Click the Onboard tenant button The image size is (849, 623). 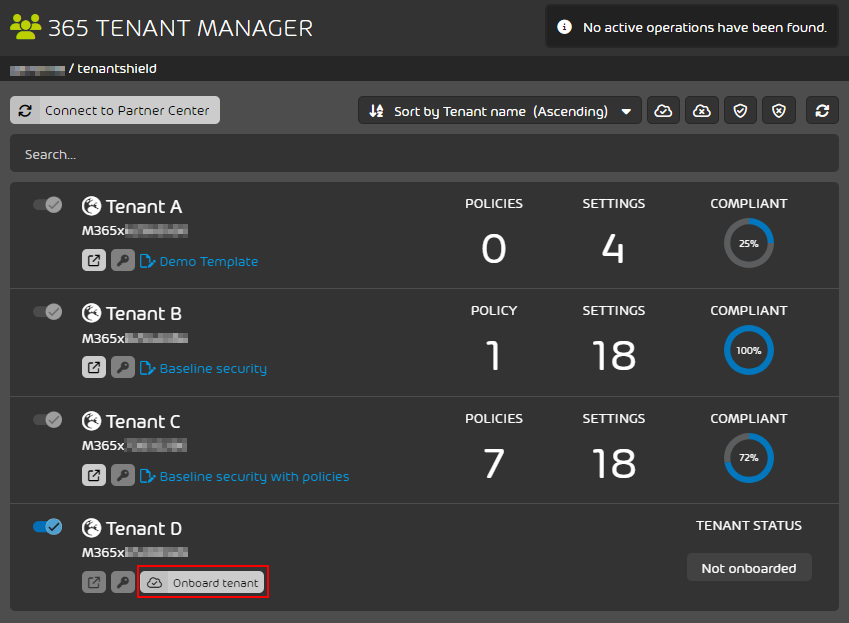point(203,582)
